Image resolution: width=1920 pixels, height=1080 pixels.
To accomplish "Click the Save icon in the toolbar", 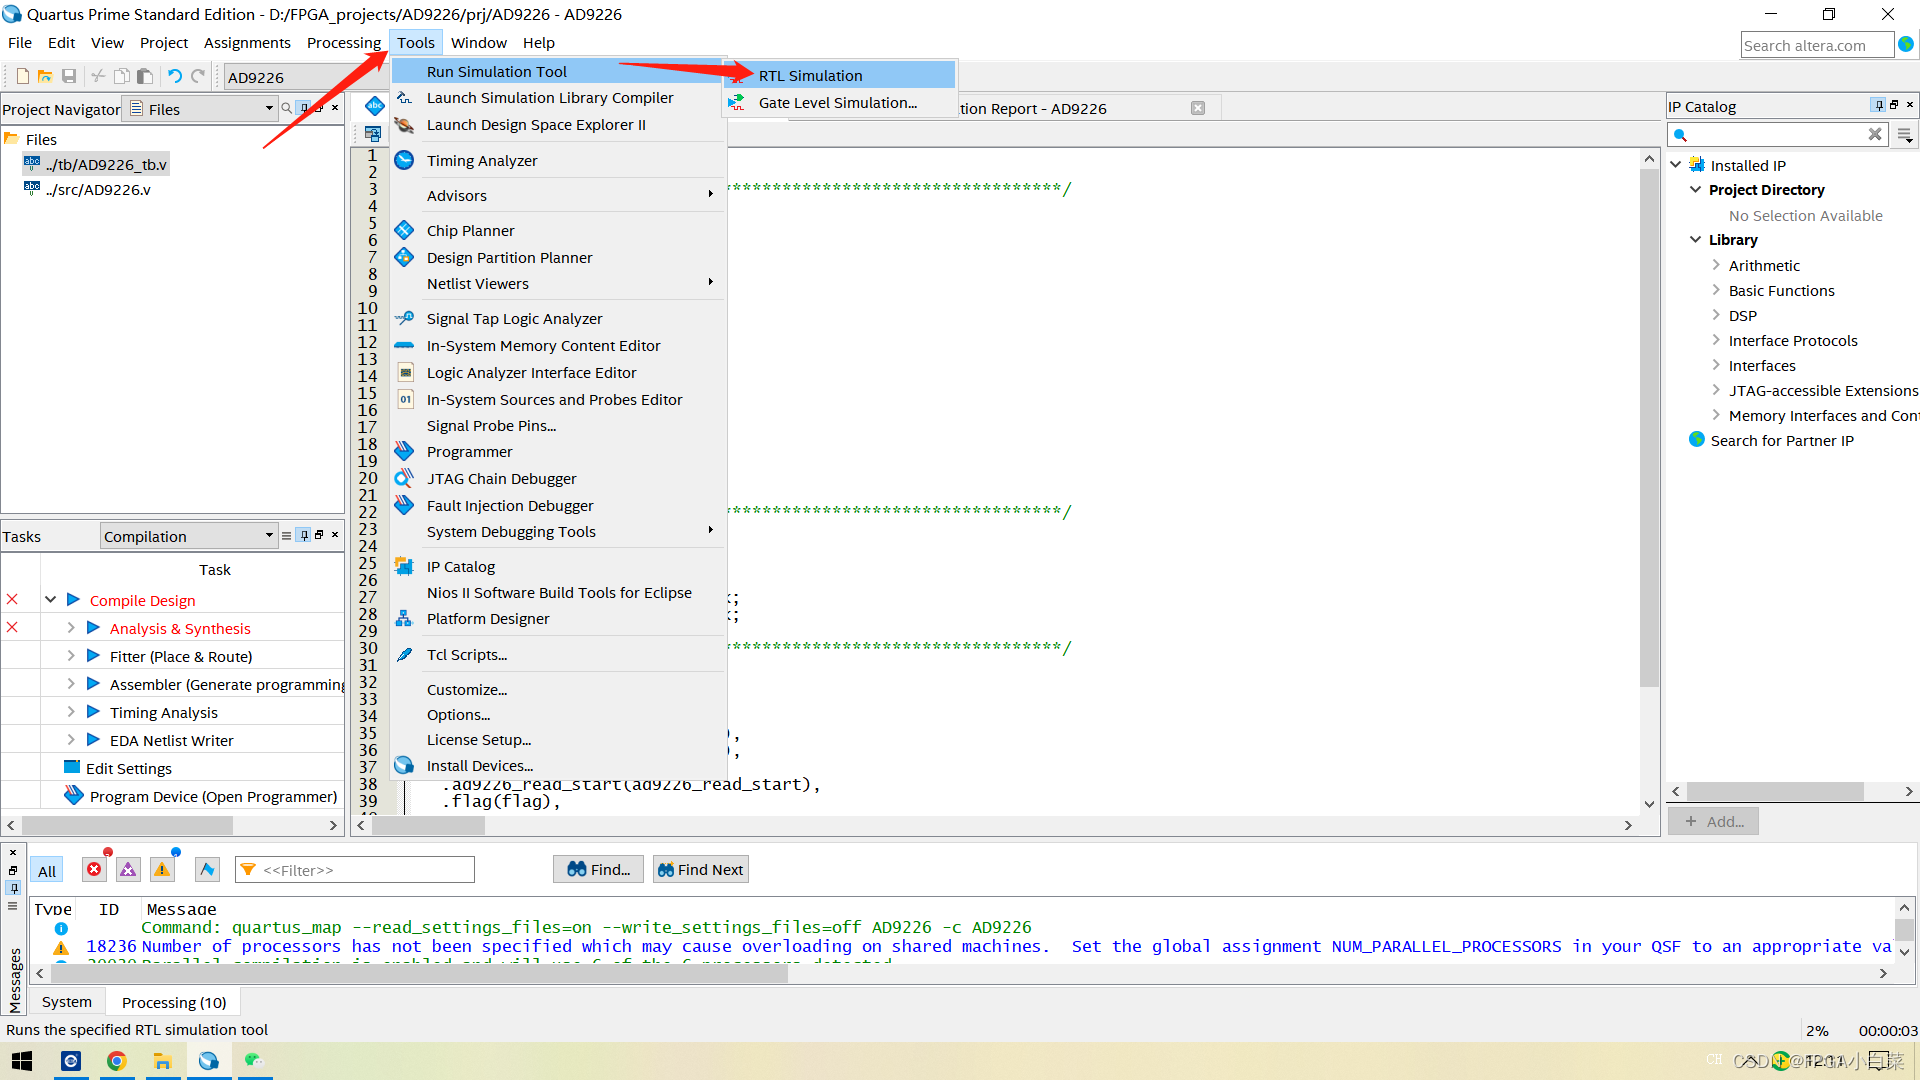I will coord(69,77).
